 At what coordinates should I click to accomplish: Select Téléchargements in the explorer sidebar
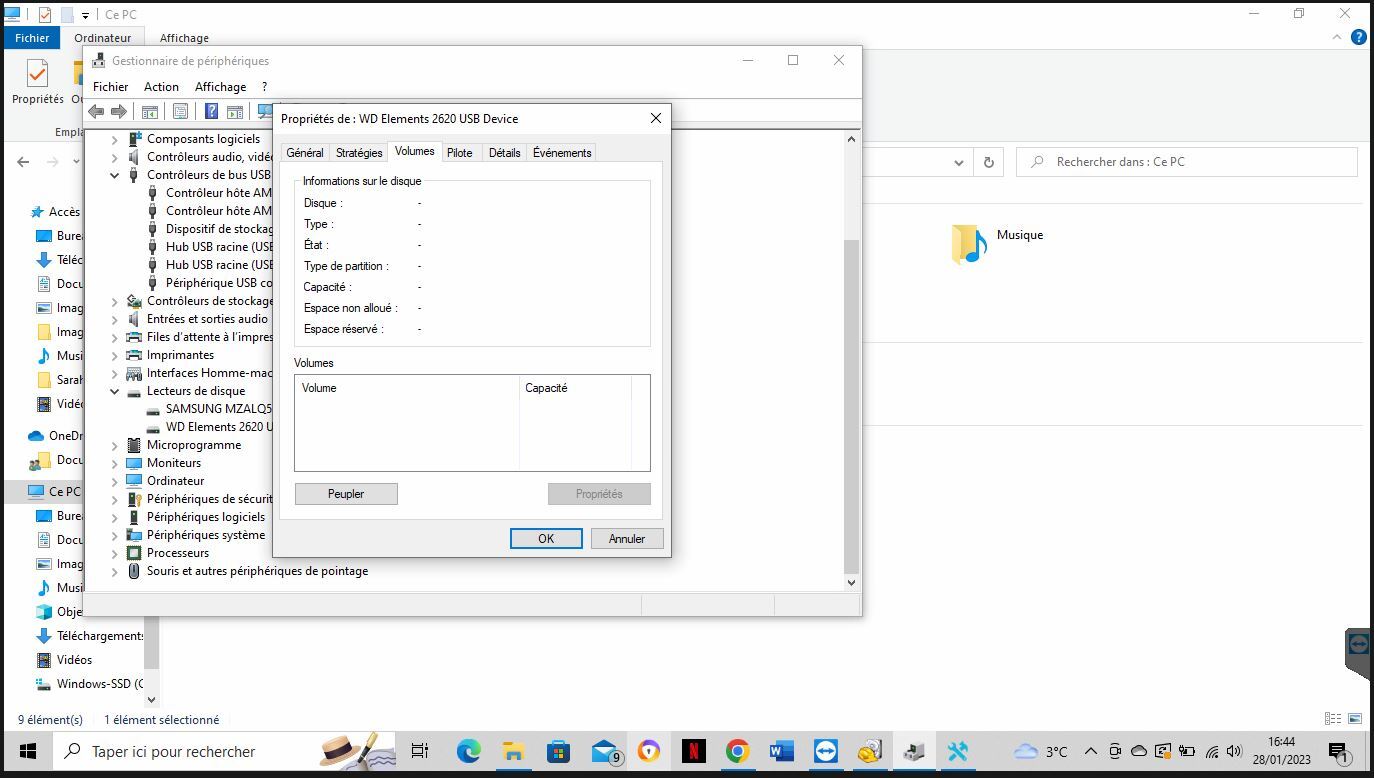pyautogui.click(x=90, y=636)
